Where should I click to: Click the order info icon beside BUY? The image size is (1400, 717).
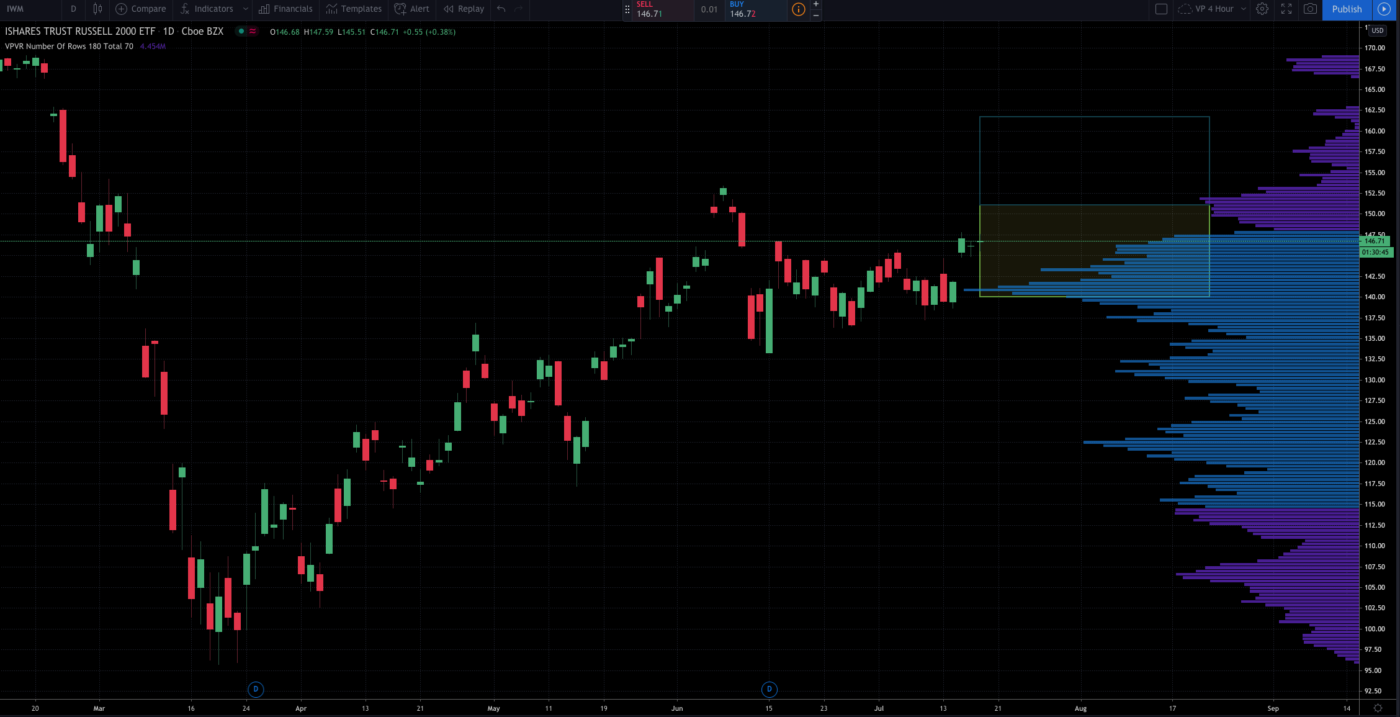coord(798,9)
